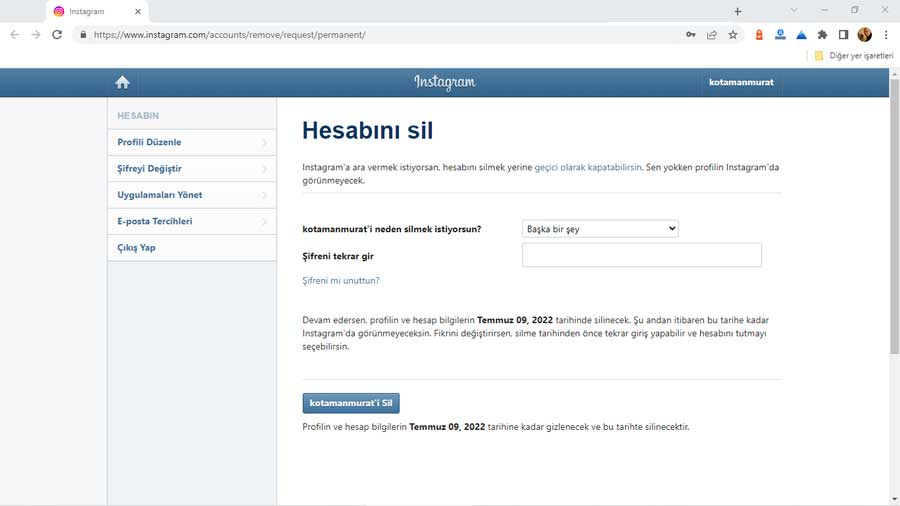Image resolution: width=900 pixels, height=506 pixels.
Task: Click the browser address bar URL
Action: 230,34
